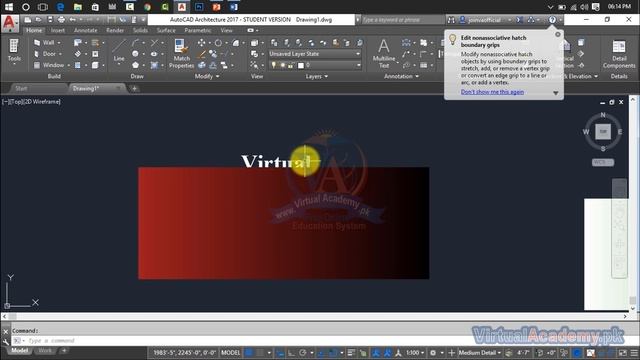The width and height of the screenshot is (640, 360).
Task: Open Detail Components tool
Action: point(619,54)
